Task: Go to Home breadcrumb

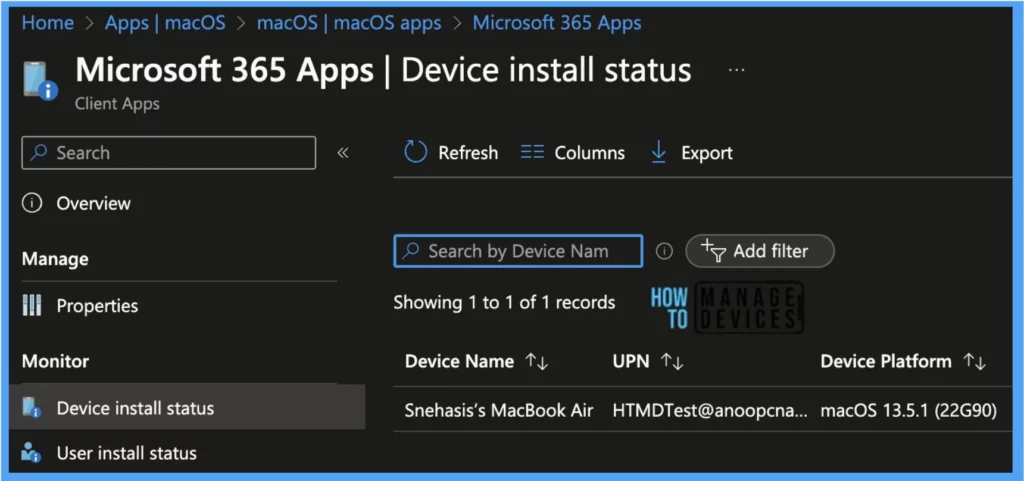Action: [48, 23]
